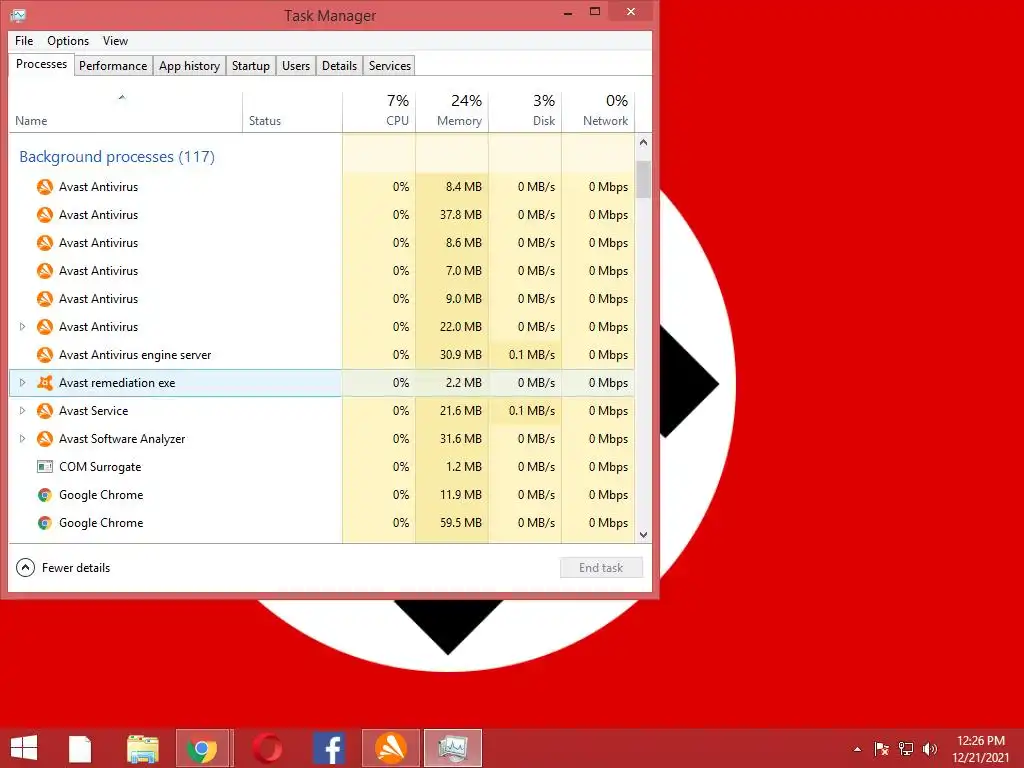This screenshot has width=1024, height=768.
Task: Click the network tray icon
Action: 906,749
